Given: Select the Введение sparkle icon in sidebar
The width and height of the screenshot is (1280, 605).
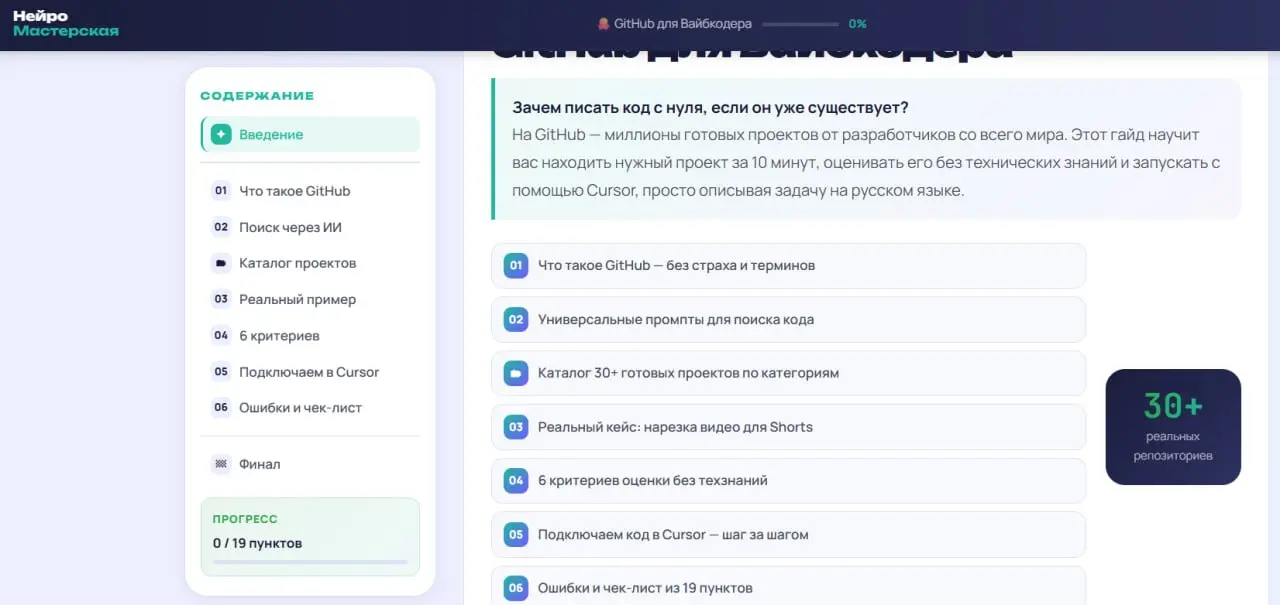Looking at the screenshot, I should click(x=221, y=134).
